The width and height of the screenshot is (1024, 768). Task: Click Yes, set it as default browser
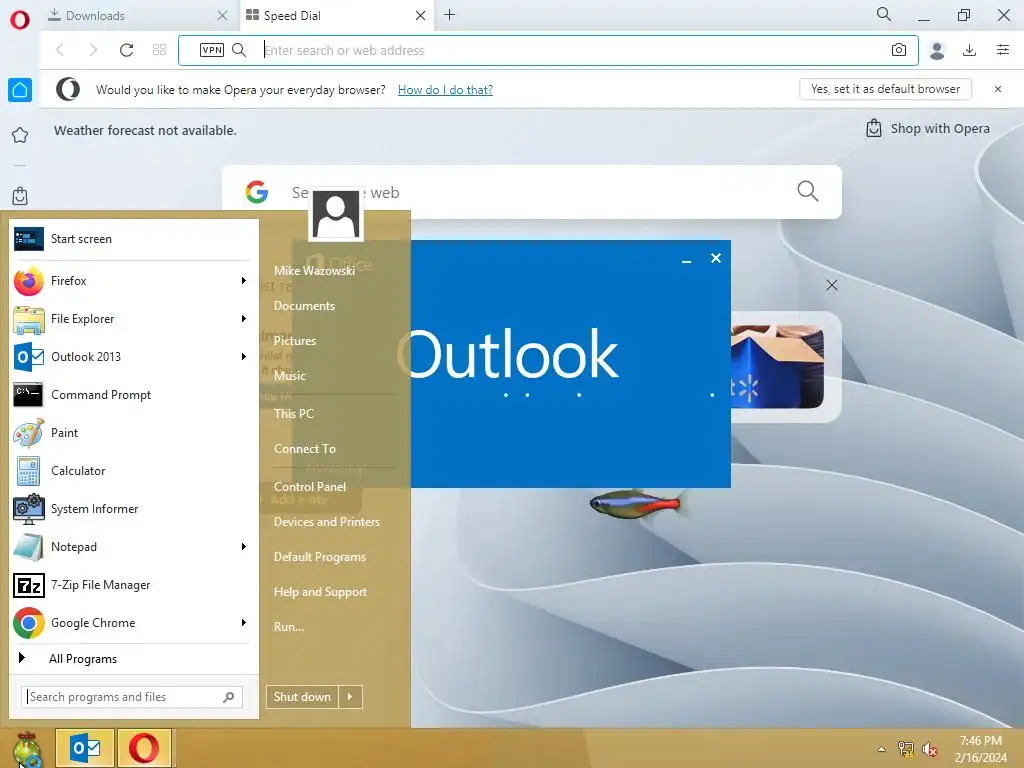(x=886, y=89)
